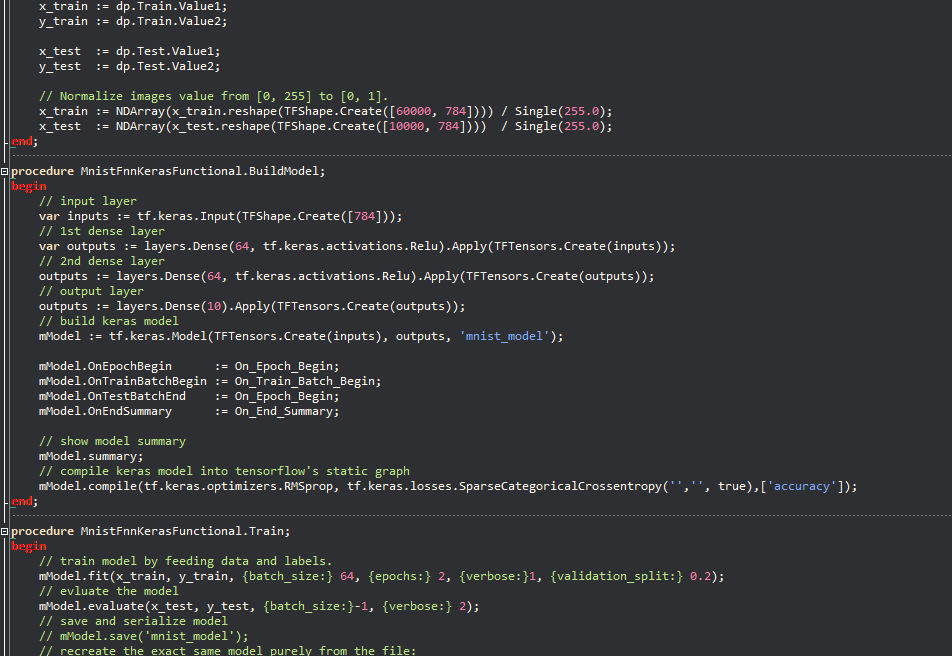Click the '// evluate the model' comment
952x657 pixels.
pyautogui.click(x=109, y=591)
